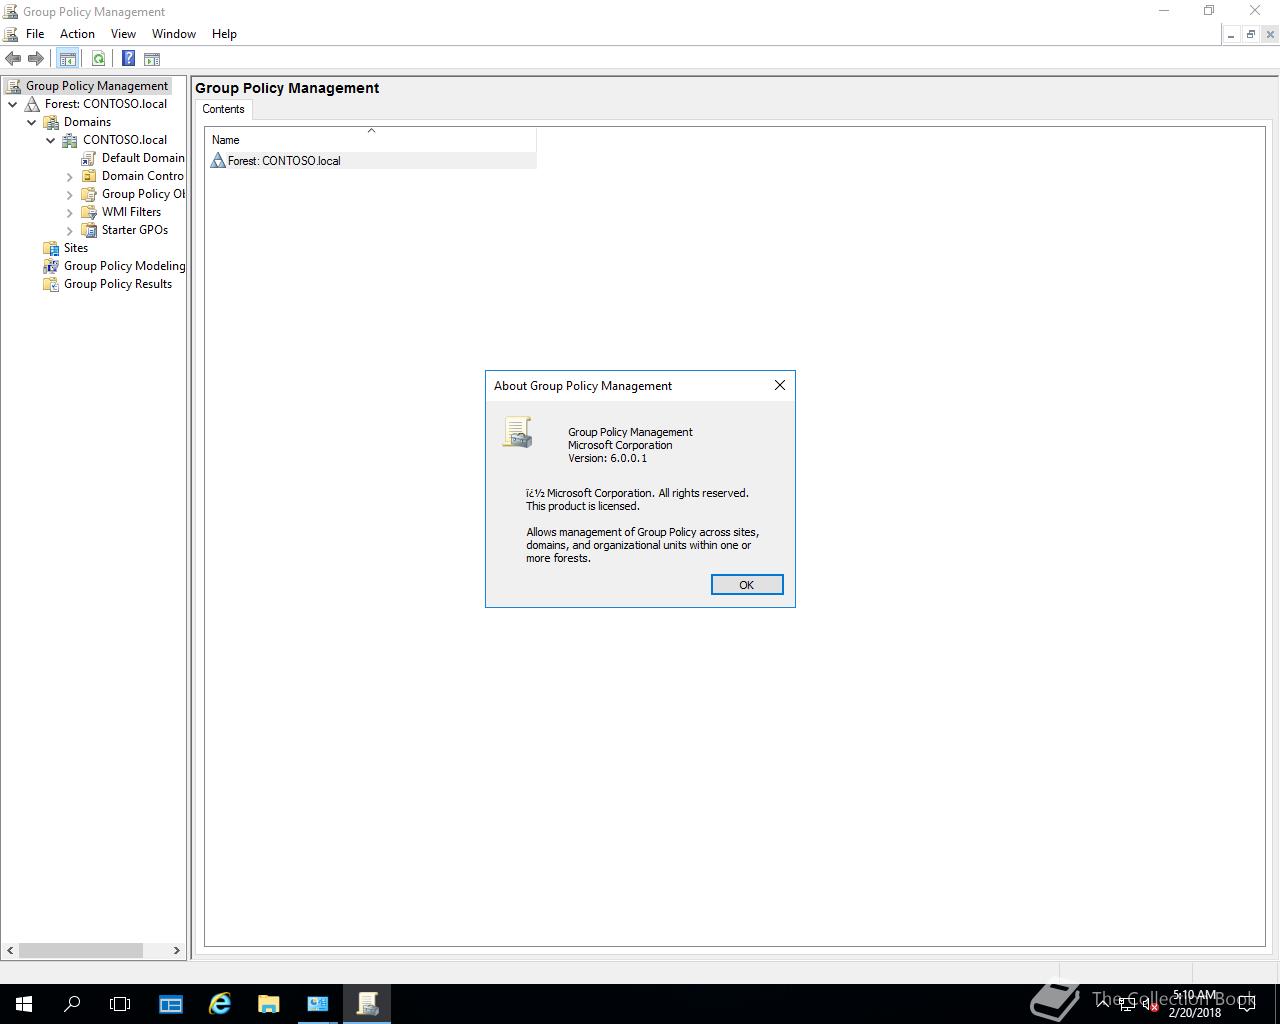Click the forest icon in Contents list row
The image size is (1280, 1024).
[218, 160]
